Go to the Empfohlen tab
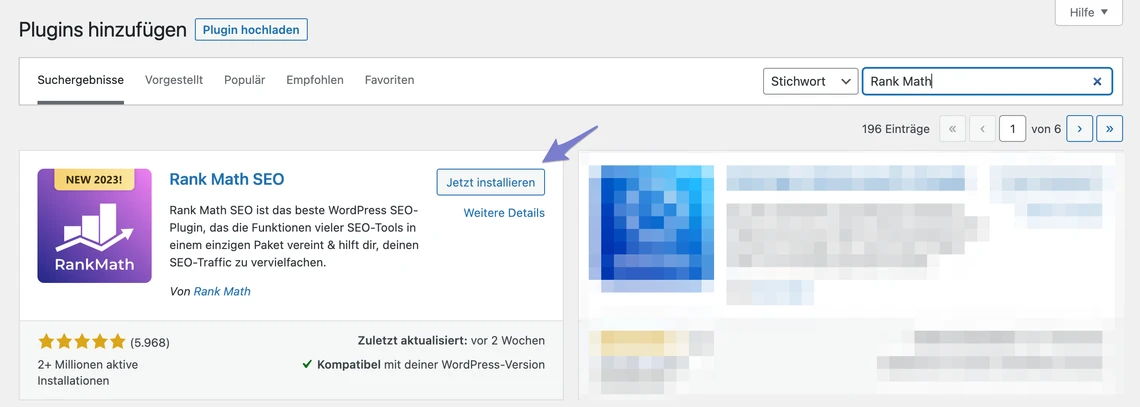 (314, 80)
